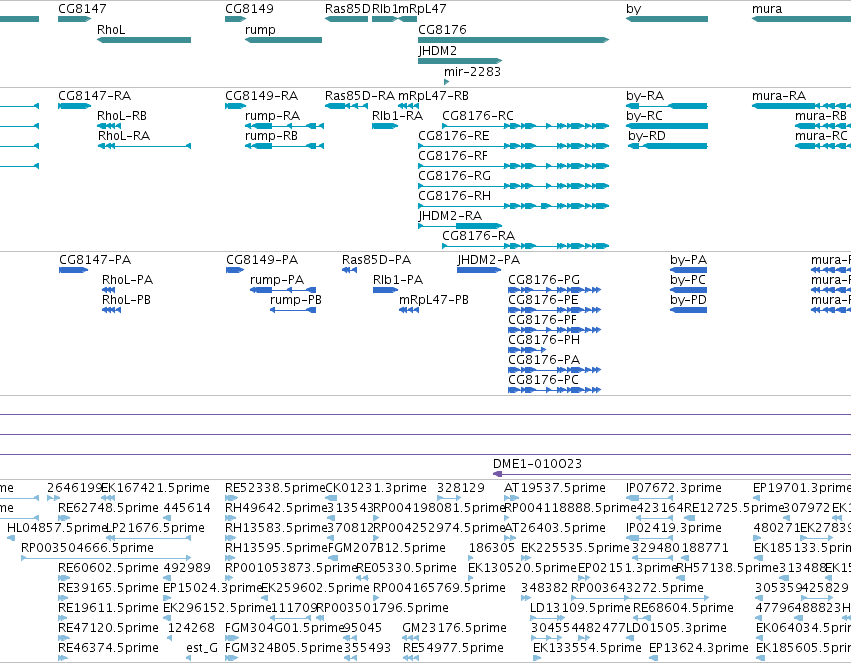Viewport: 851px width, 663px height.
Task: Click protein label CG8176-PH
Action: point(544,340)
